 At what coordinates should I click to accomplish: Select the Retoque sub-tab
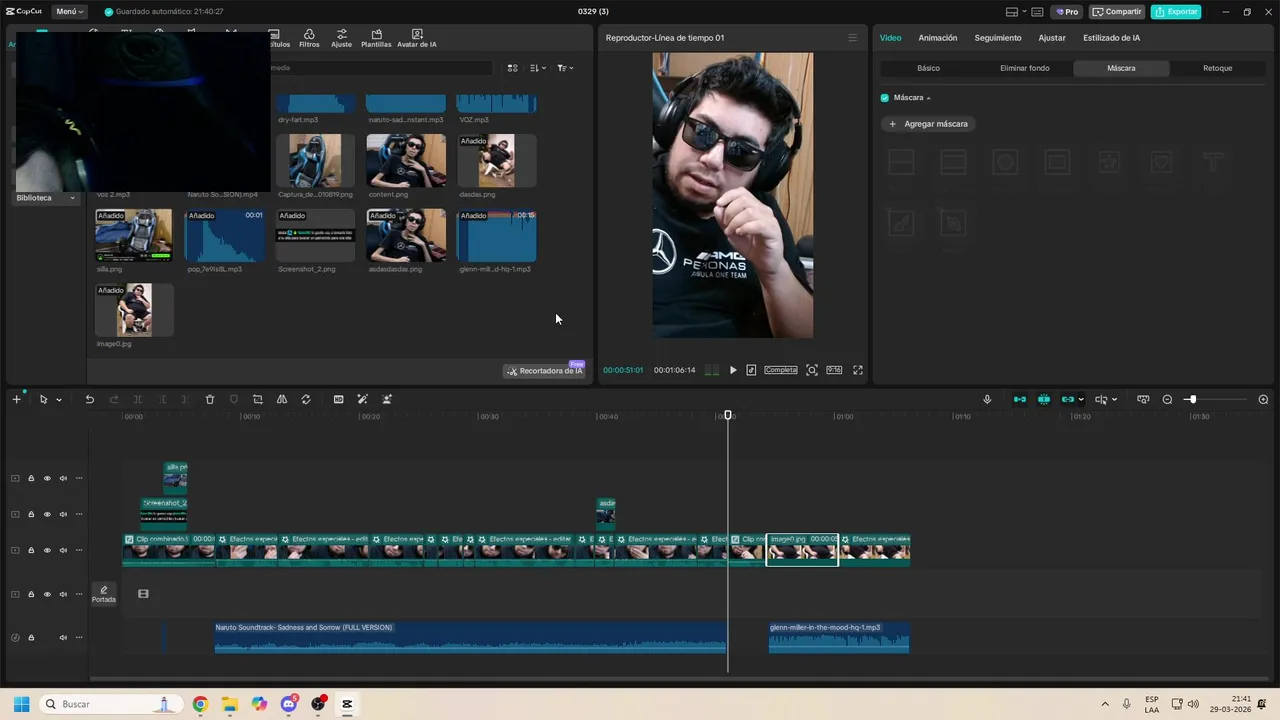tap(1218, 68)
